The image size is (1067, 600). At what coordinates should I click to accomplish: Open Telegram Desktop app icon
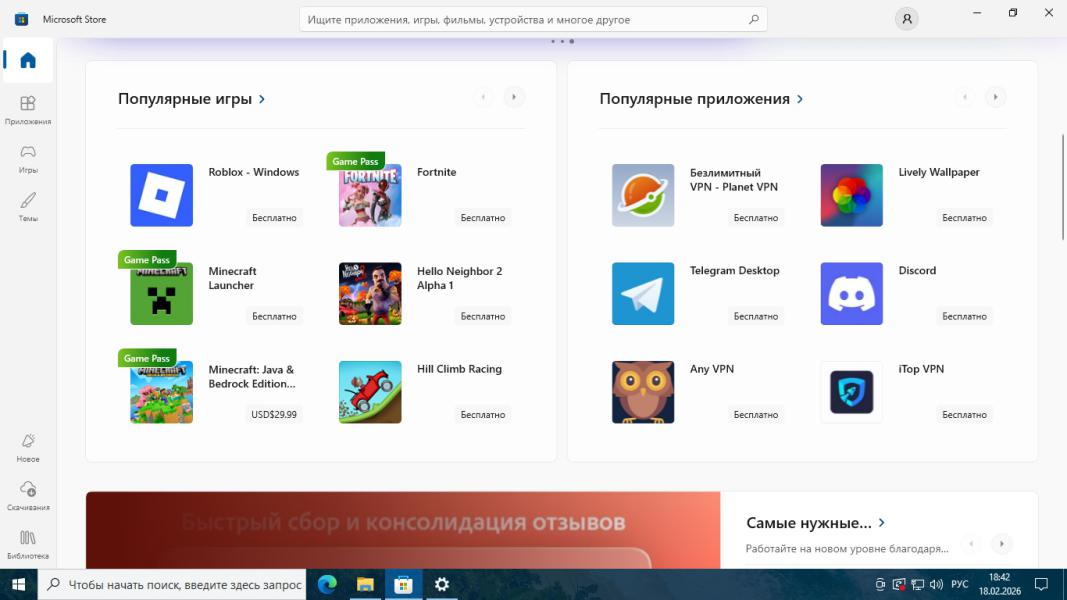point(643,294)
